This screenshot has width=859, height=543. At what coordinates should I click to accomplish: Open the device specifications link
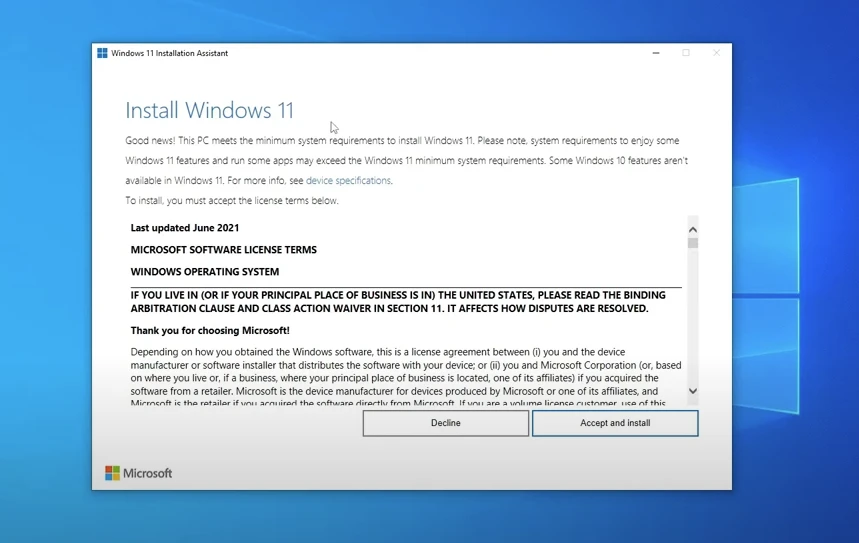348,180
